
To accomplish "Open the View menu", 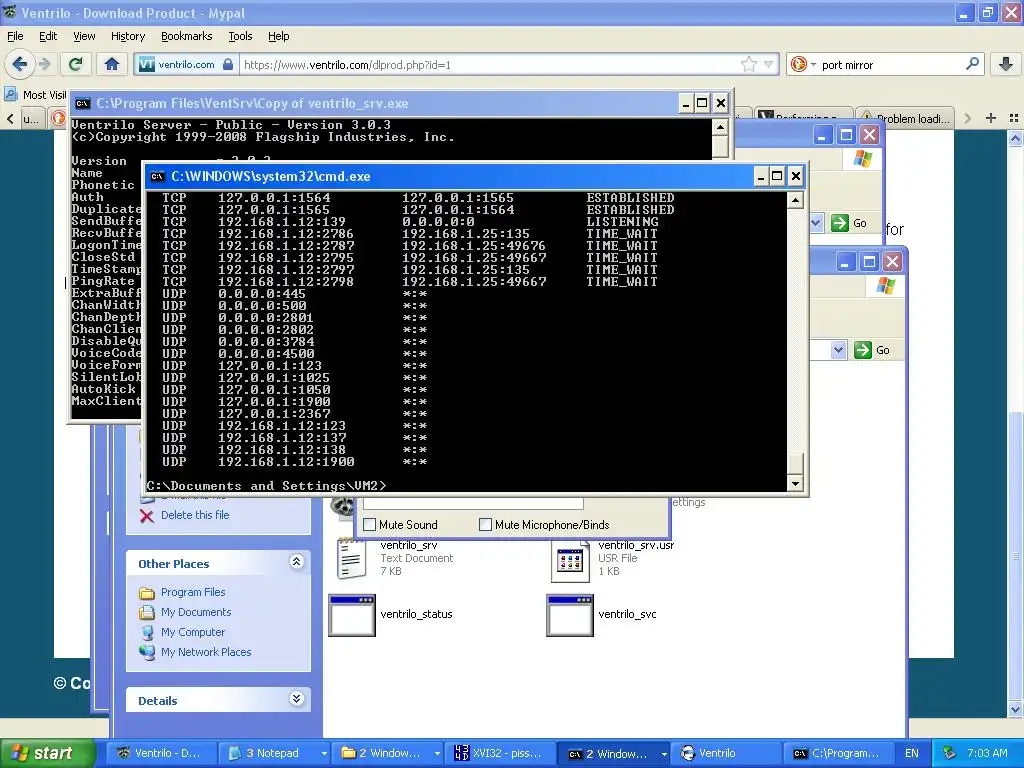I will pyautogui.click(x=84, y=36).
